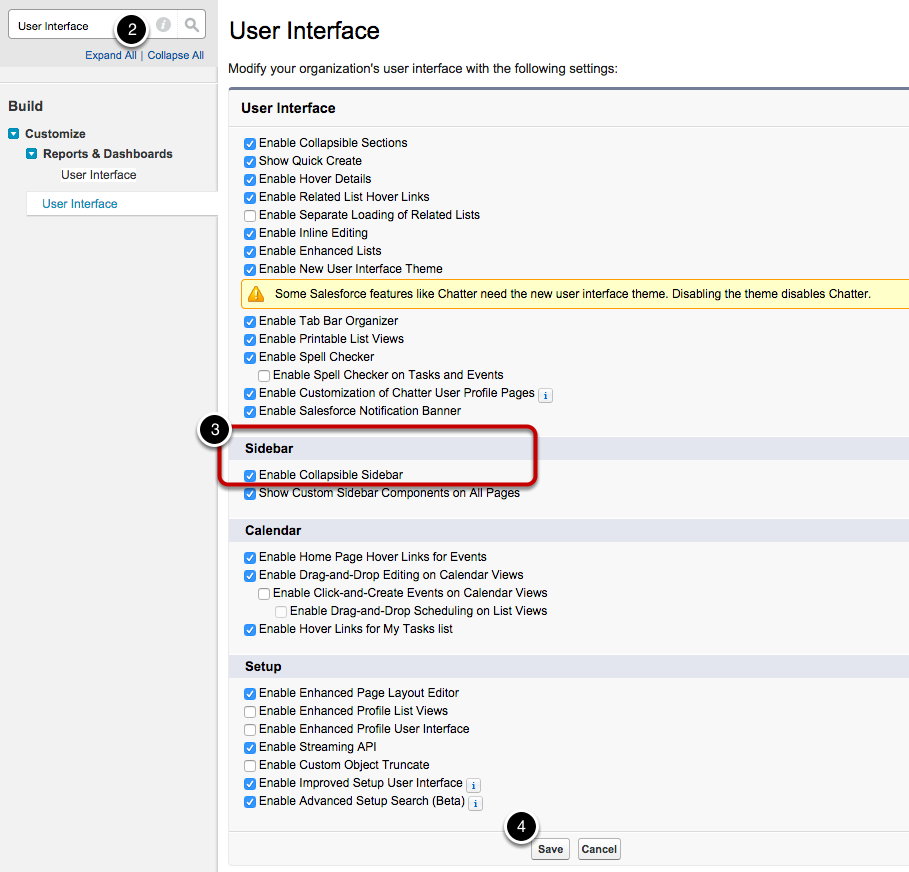
Task: Click the search magnifier icon
Action: coord(190,24)
